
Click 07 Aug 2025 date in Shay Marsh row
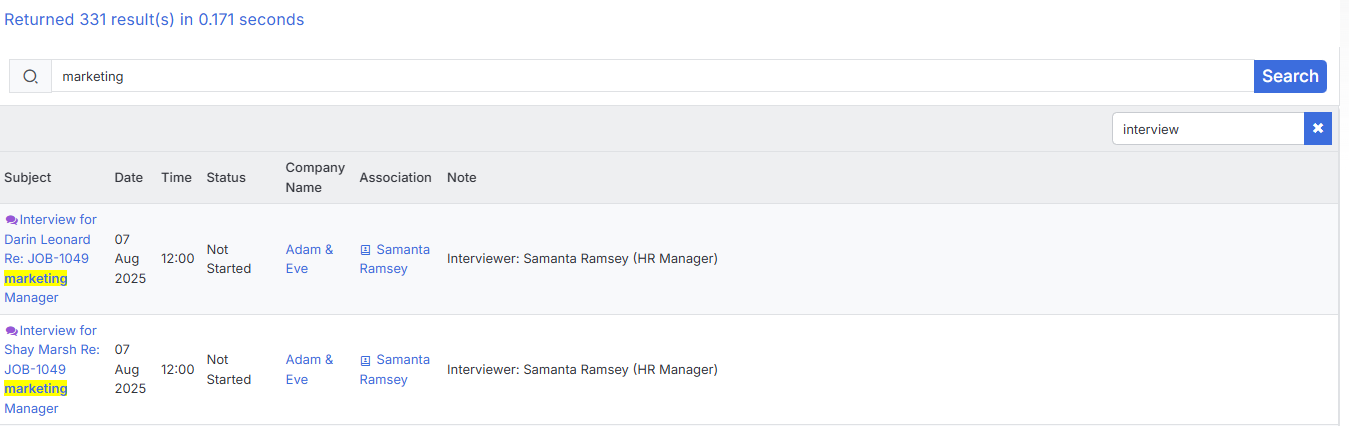(x=130, y=369)
